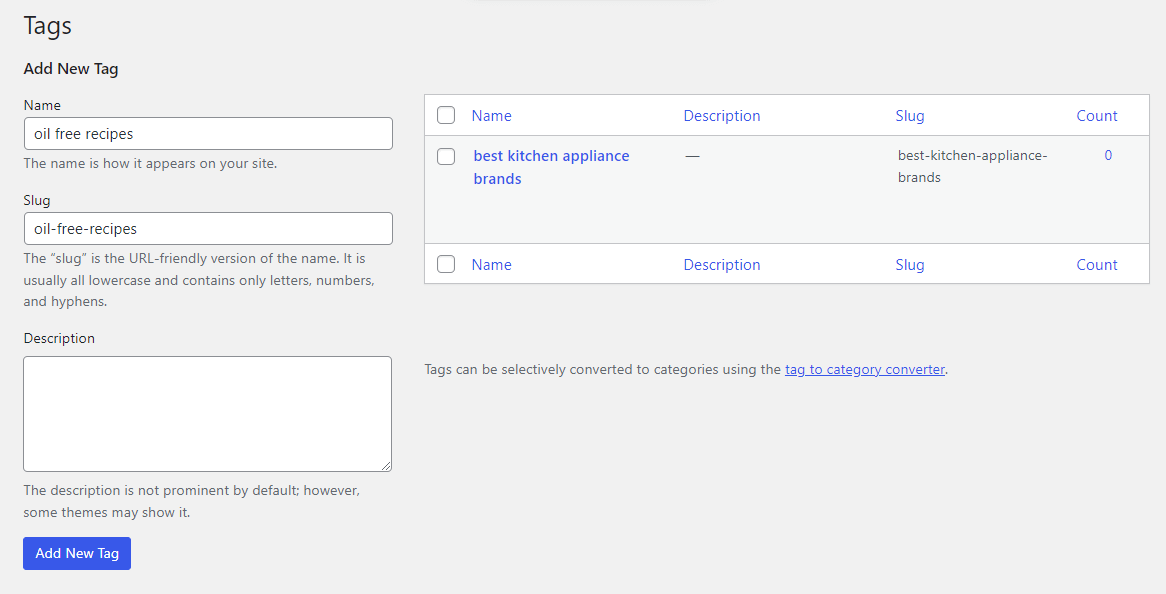Click the Add New Tag section title
The width and height of the screenshot is (1166, 594).
tap(70, 68)
